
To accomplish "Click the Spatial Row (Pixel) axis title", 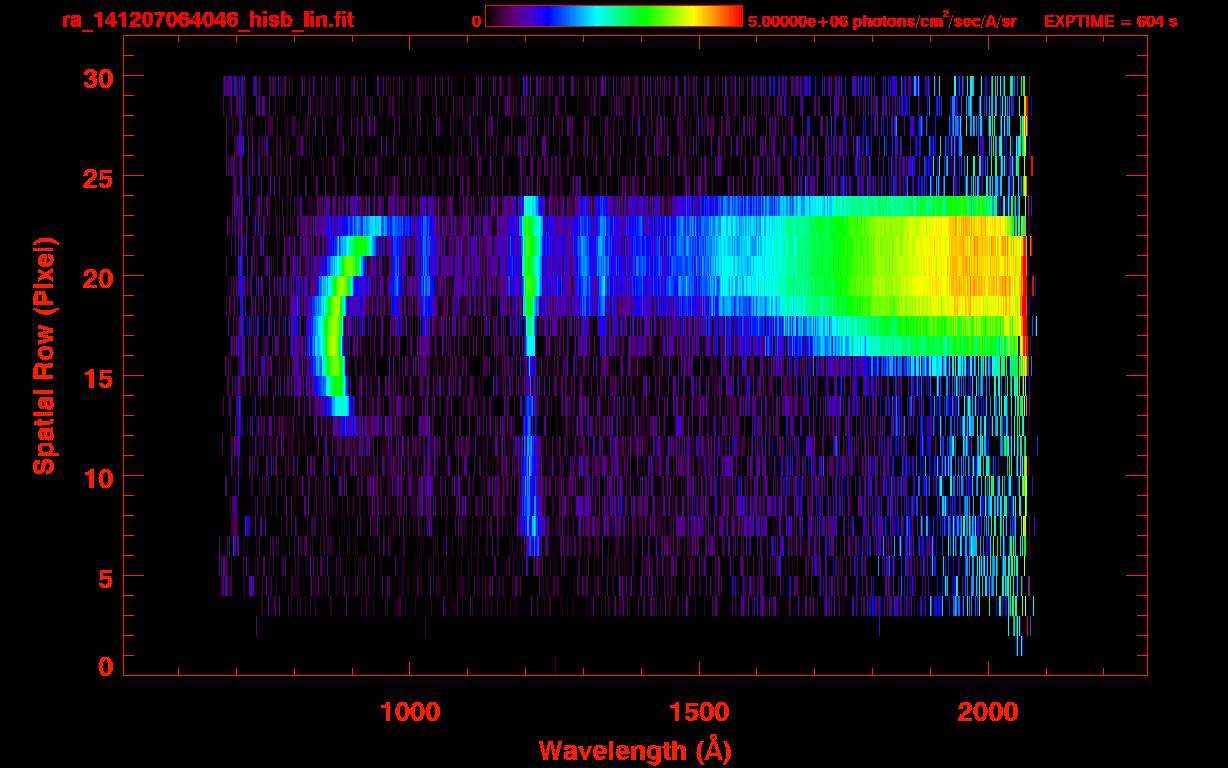I will pyautogui.click(x=44, y=355).
